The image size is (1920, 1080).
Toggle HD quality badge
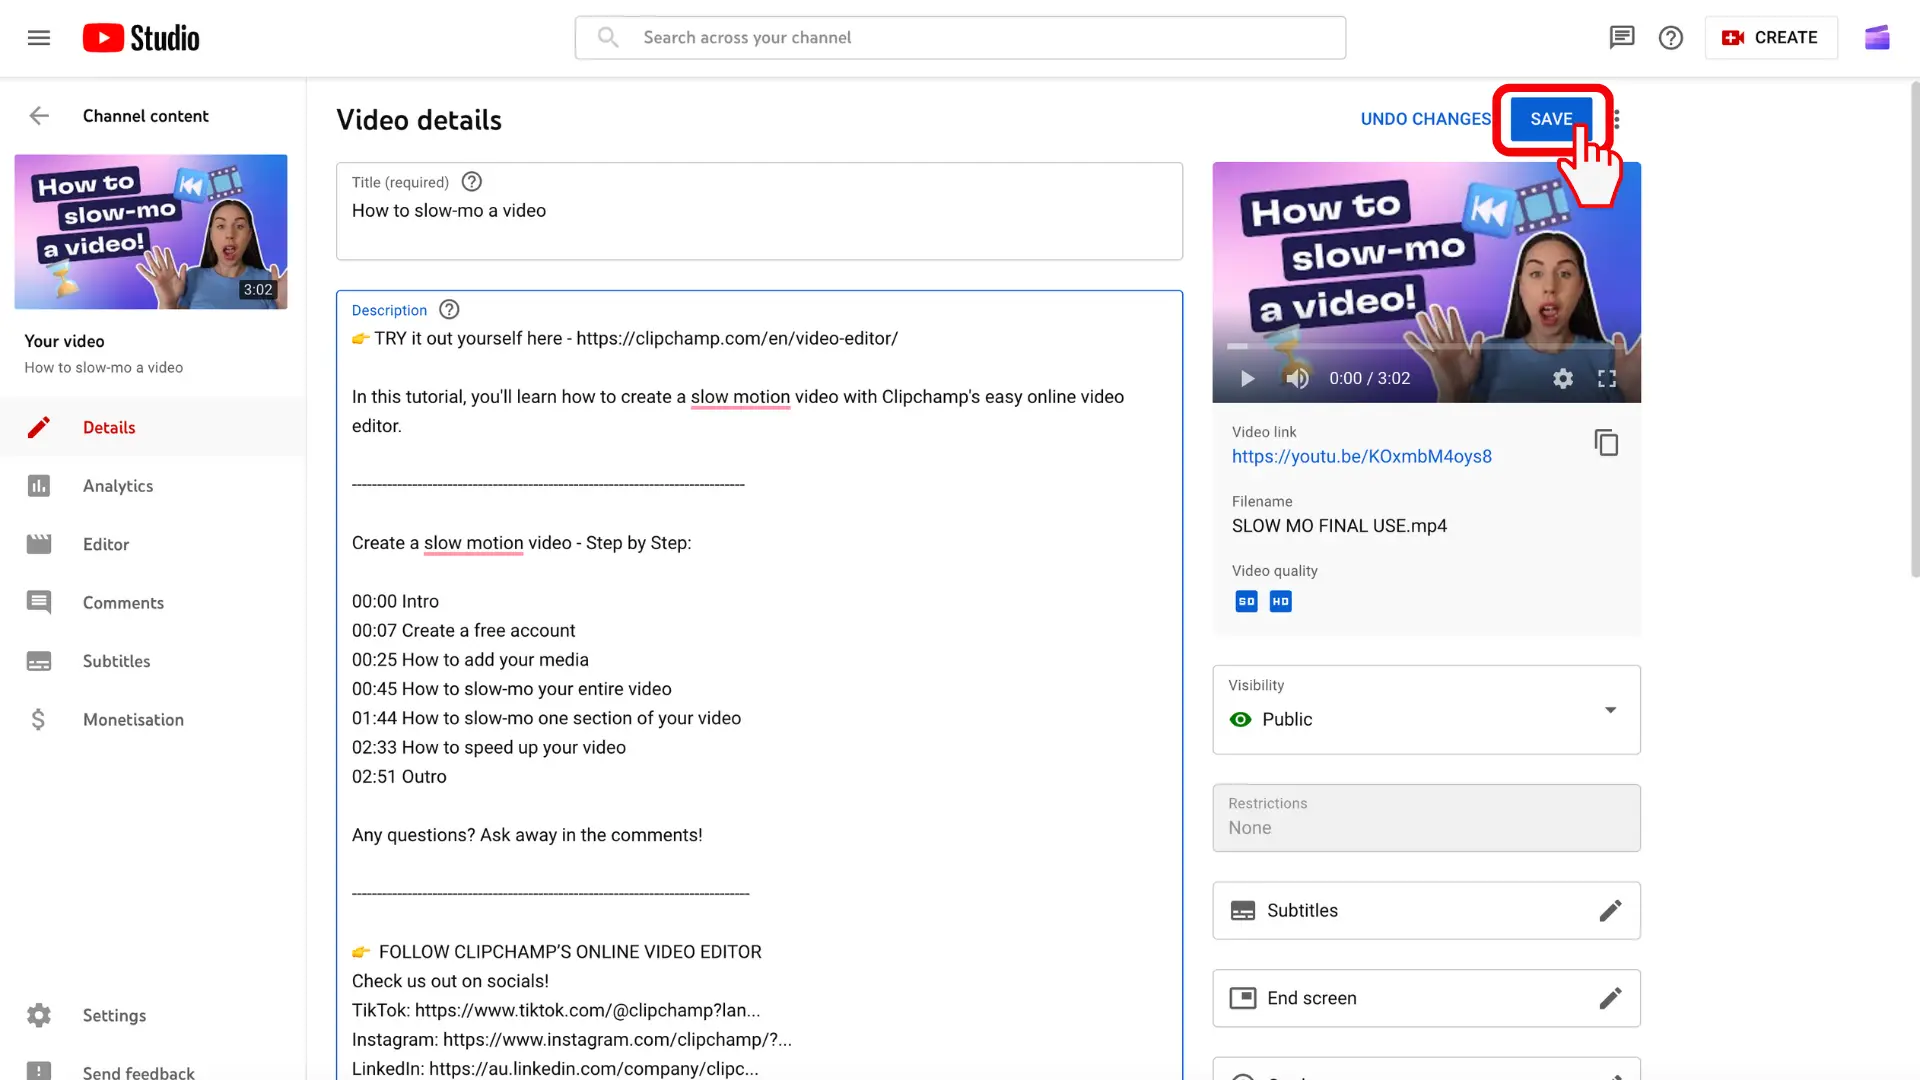click(x=1279, y=601)
